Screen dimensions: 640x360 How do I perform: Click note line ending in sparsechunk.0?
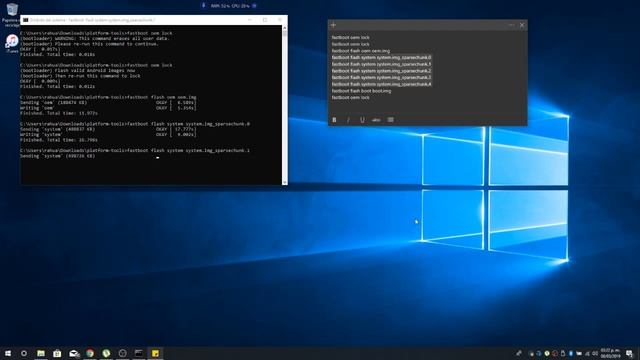point(381,58)
